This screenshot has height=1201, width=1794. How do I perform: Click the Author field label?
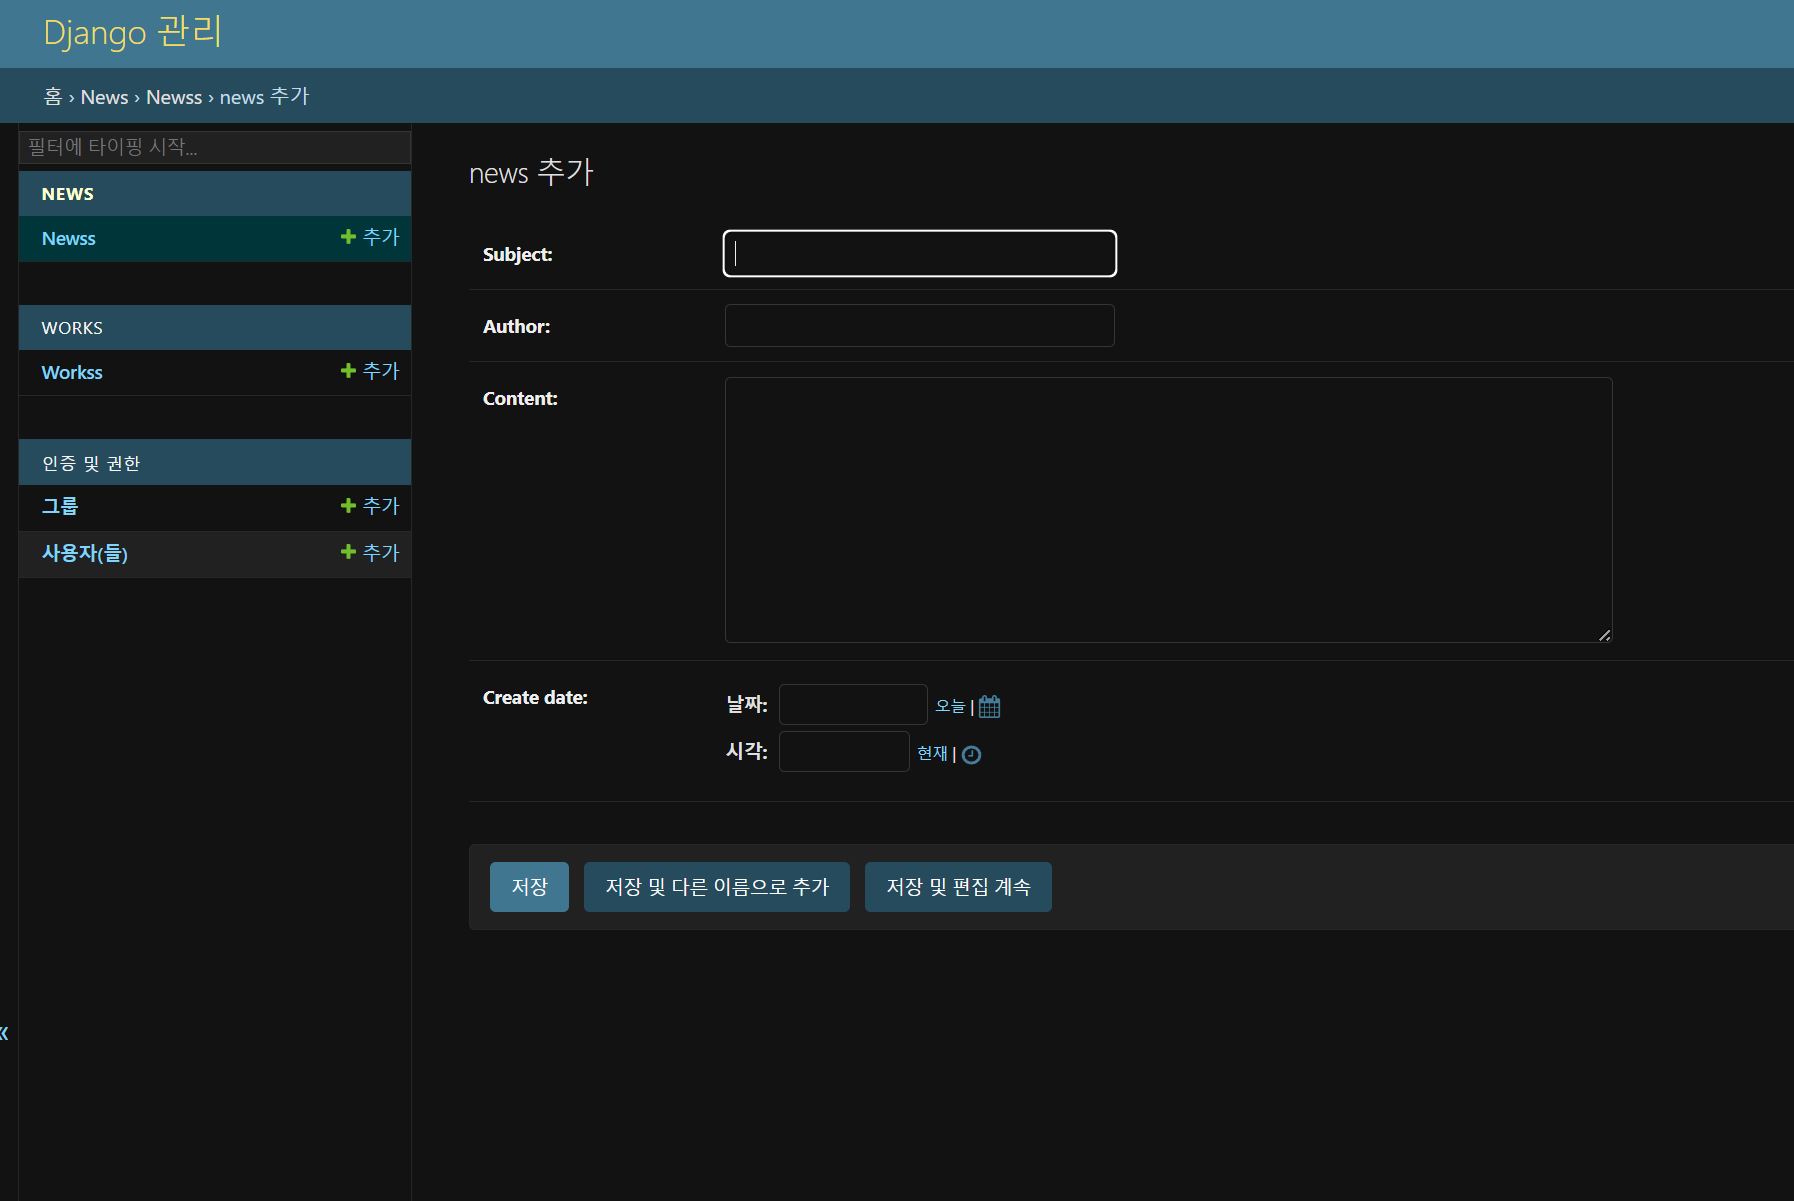(x=516, y=327)
